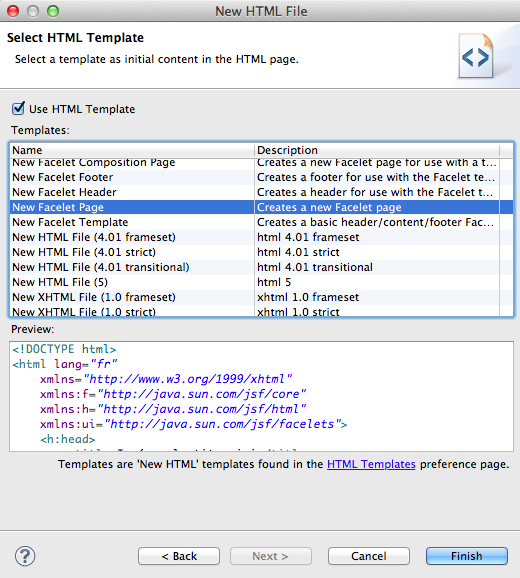Image resolution: width=520 pixels, height=578 pixels.
Task: Open the HTML Templates preference link
Action: [371, 464]
